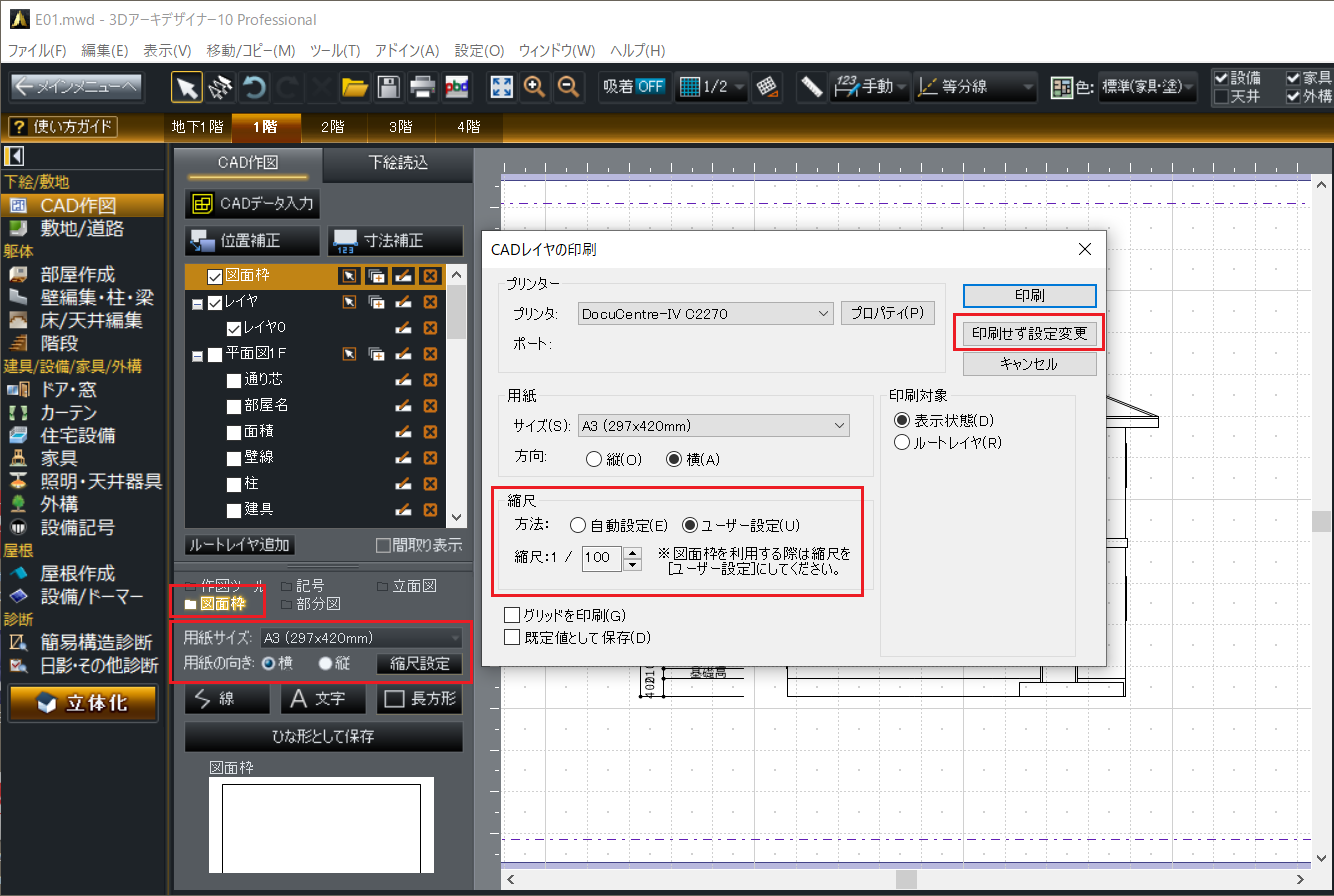Click the printer icon in toolbar

tap(422, 87)
